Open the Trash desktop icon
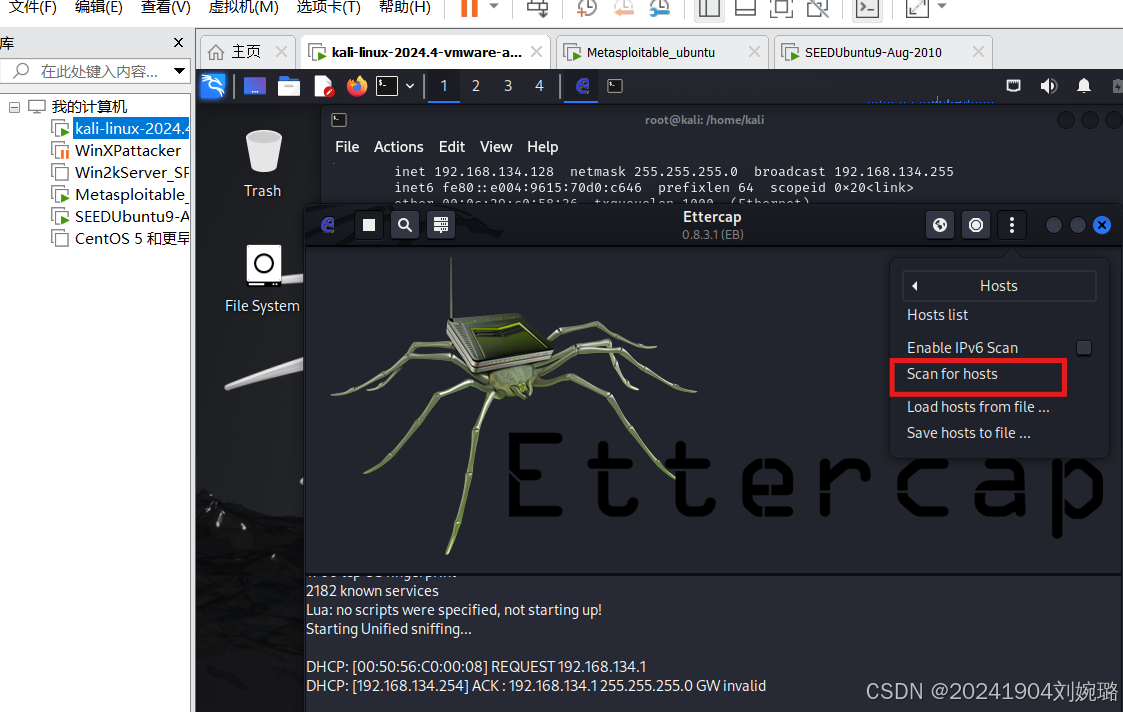Screen dimensions: 1123x712 [263, 164]
